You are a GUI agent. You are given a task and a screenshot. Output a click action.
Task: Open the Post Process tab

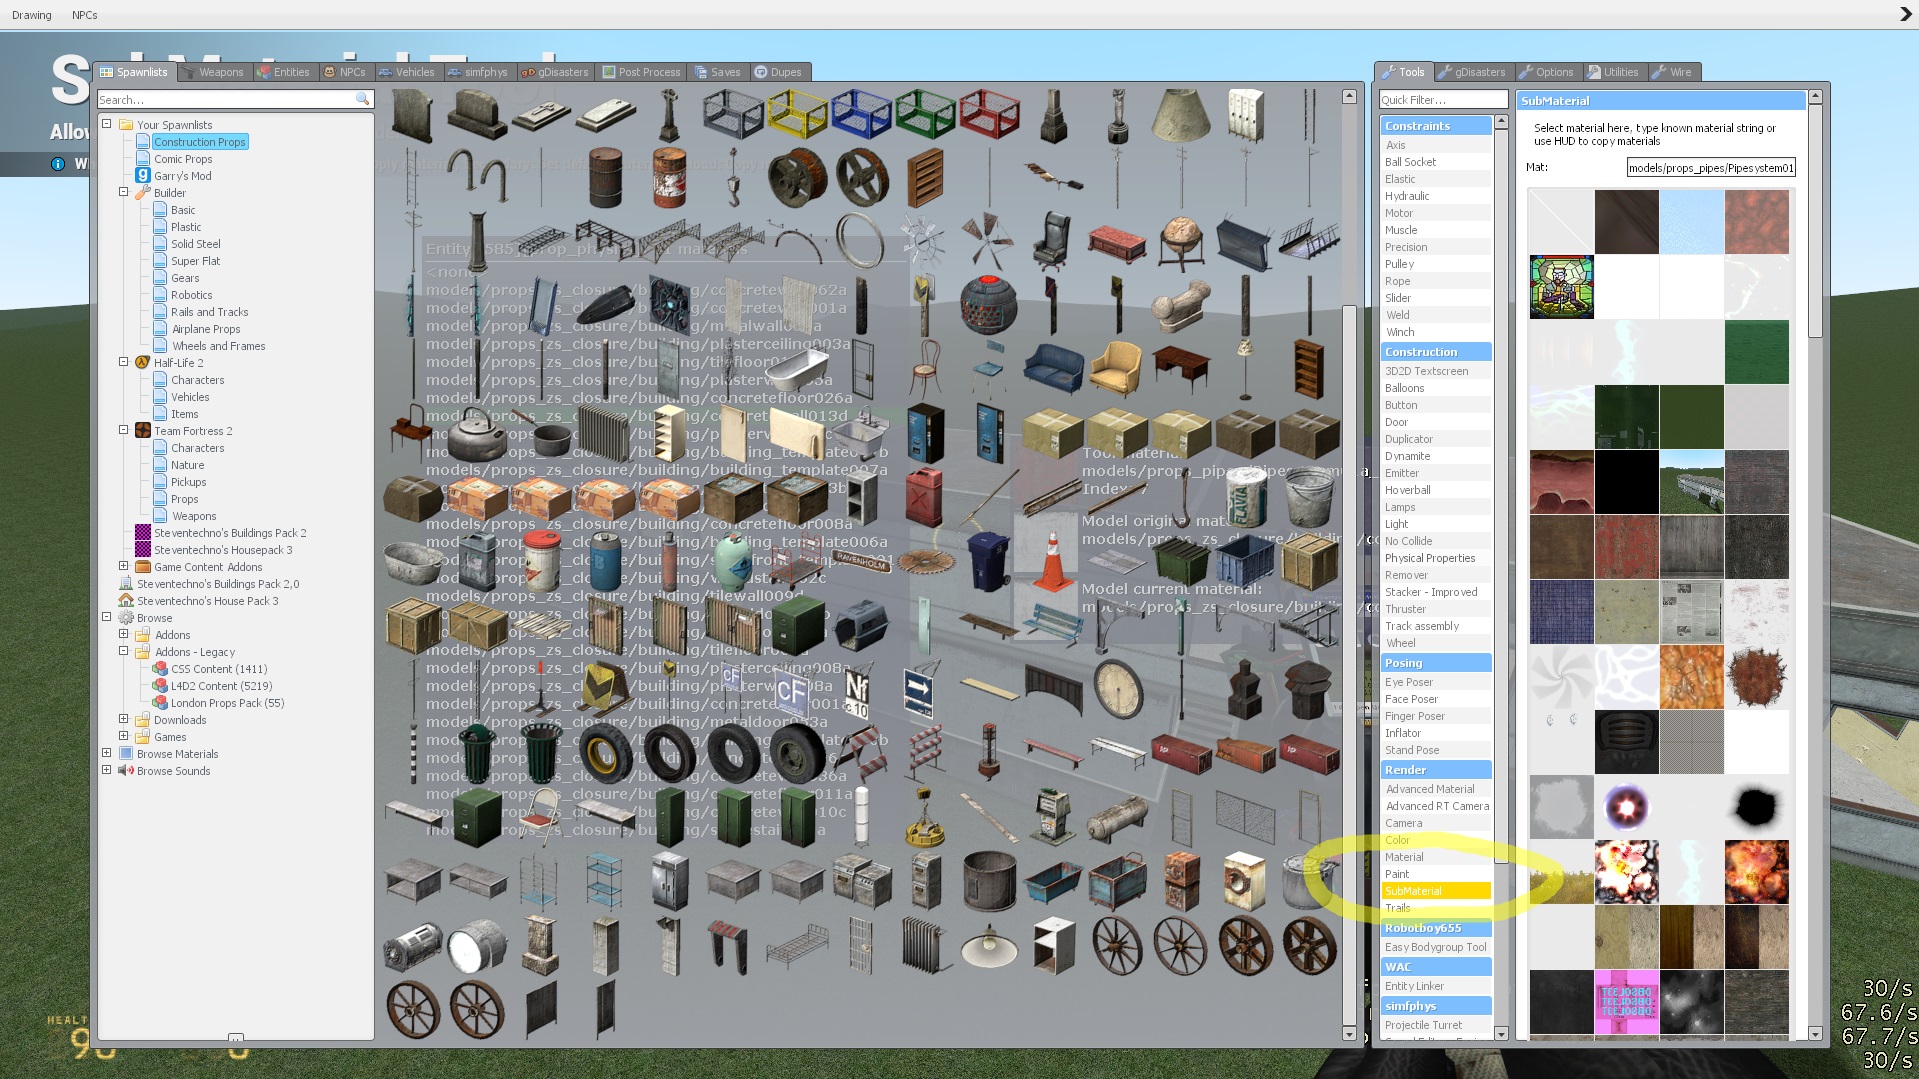point(642,72)
